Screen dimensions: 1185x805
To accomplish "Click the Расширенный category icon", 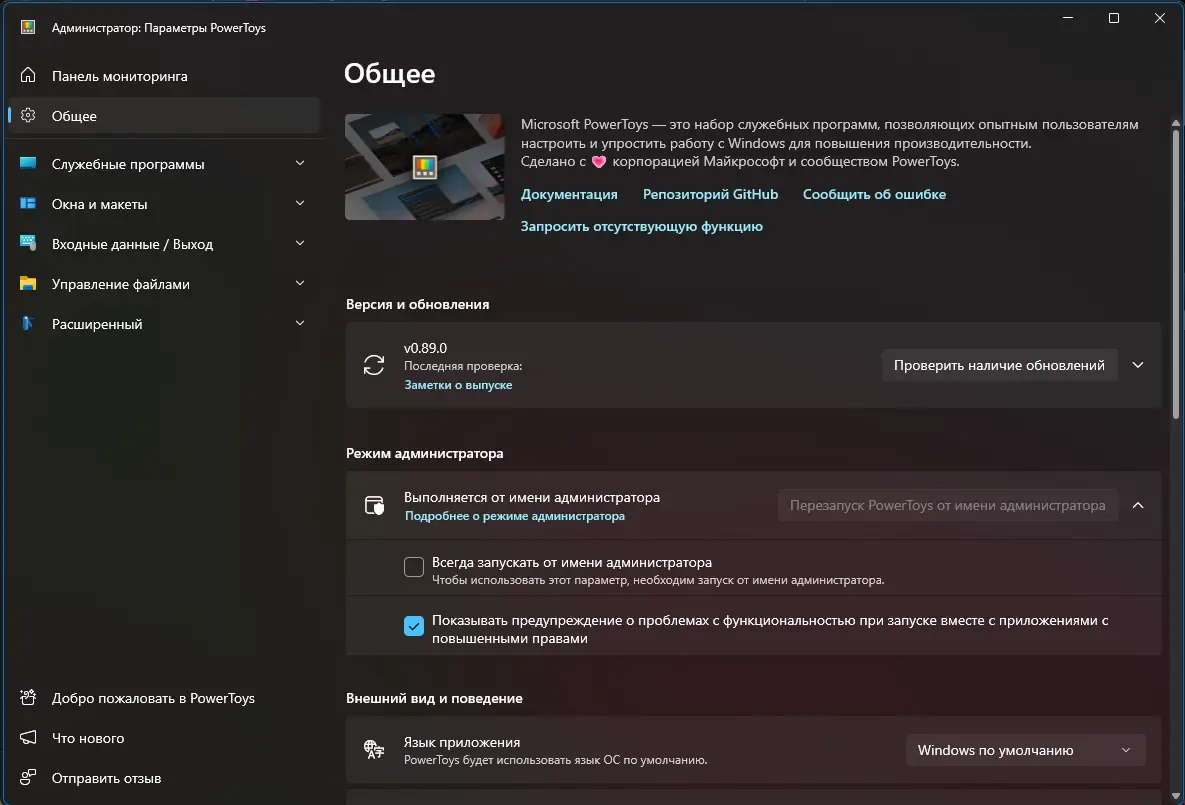I will (x=28, y=324).
